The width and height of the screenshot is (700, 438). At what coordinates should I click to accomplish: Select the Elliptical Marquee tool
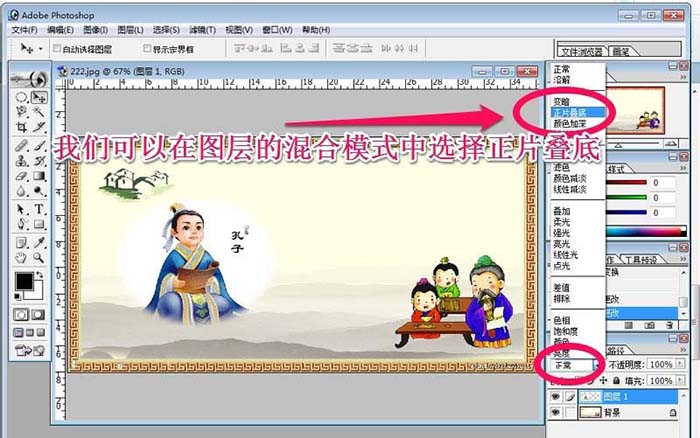(x=21, y=97)
